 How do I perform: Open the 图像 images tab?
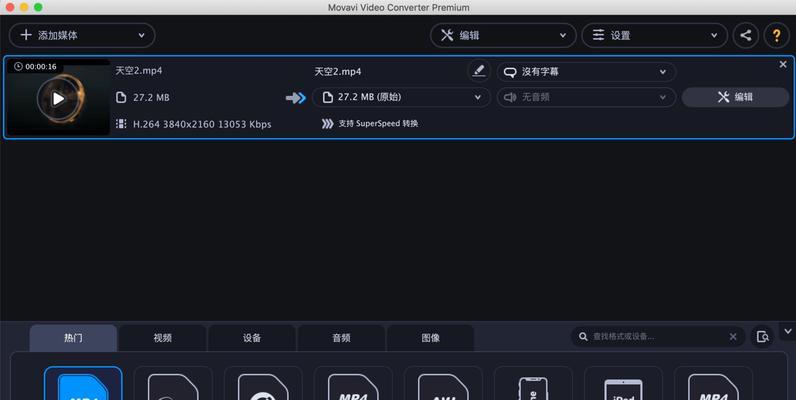(430, 338)
